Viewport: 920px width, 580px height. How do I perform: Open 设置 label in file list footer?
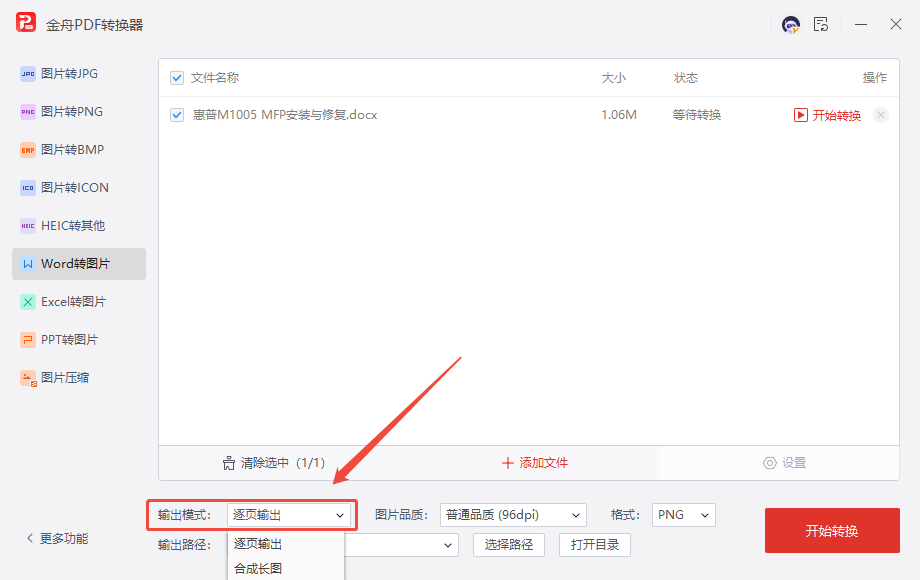(x=794, y=463)
